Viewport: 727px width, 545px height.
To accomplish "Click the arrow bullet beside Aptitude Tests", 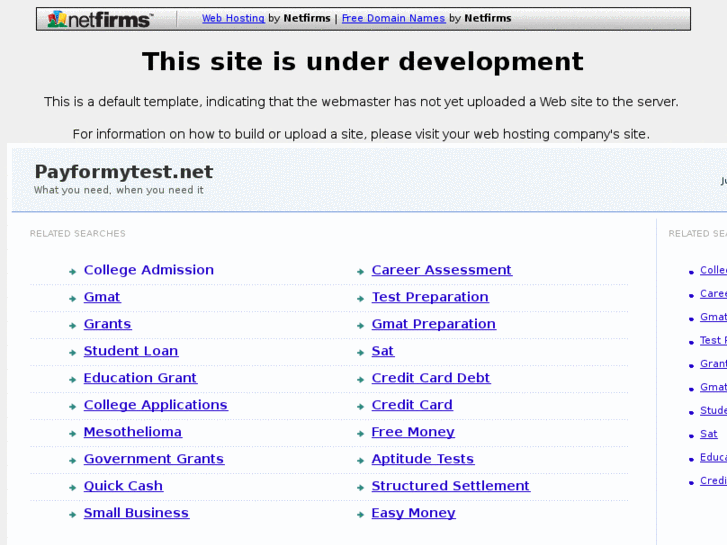I will (360, 461).
